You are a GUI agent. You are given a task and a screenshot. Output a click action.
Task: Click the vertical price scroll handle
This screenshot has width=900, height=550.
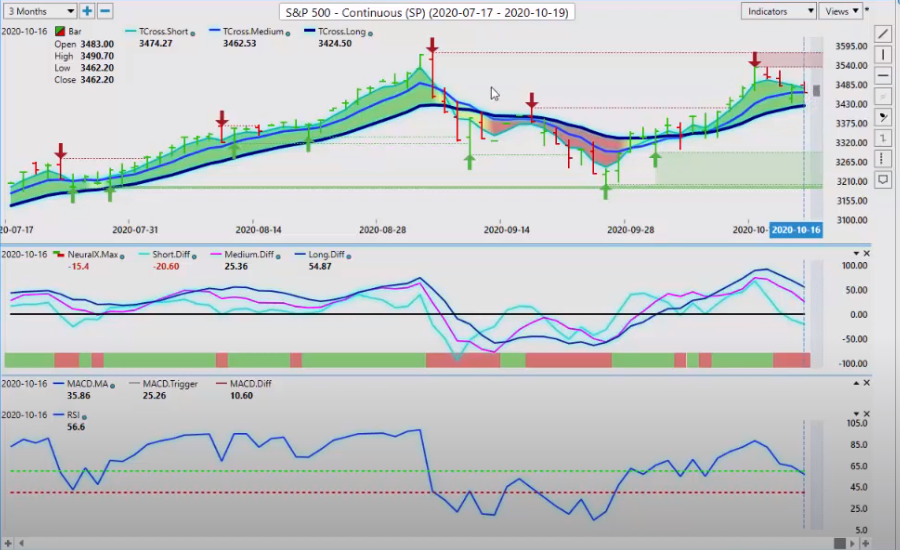pyautogui.click(x=816, y=90)
